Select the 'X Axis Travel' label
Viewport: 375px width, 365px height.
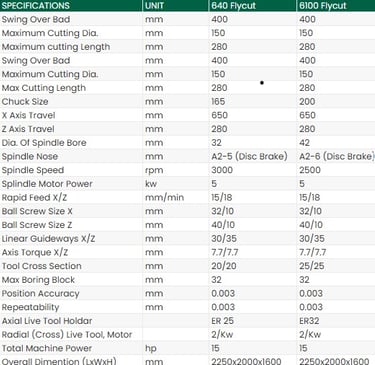click(28, 115)
